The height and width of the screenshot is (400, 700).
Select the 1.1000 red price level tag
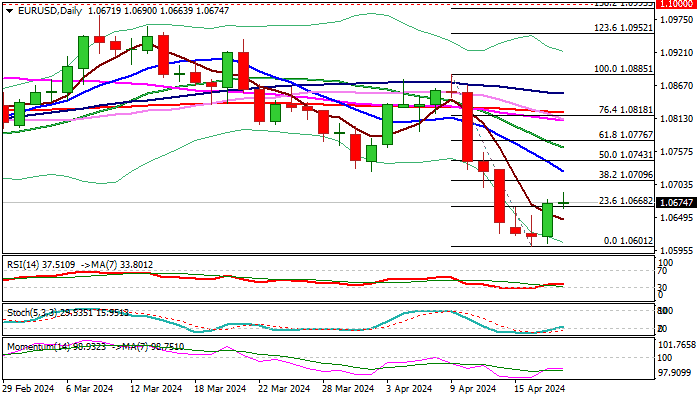676,4
